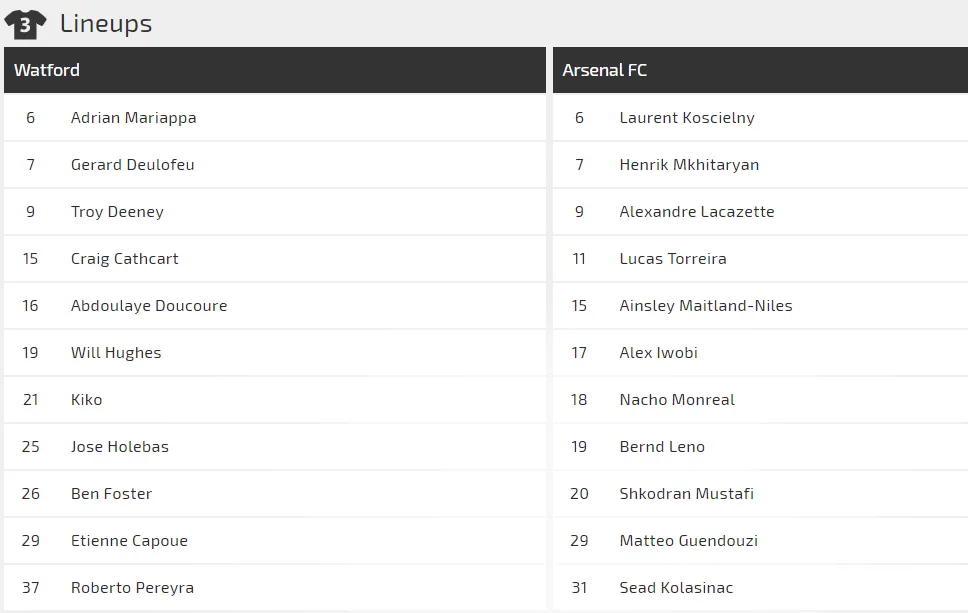Open Ainsley Maitland-Niles' profile
The width and height of the screenshot is (968, 613).
pos(706,306)
